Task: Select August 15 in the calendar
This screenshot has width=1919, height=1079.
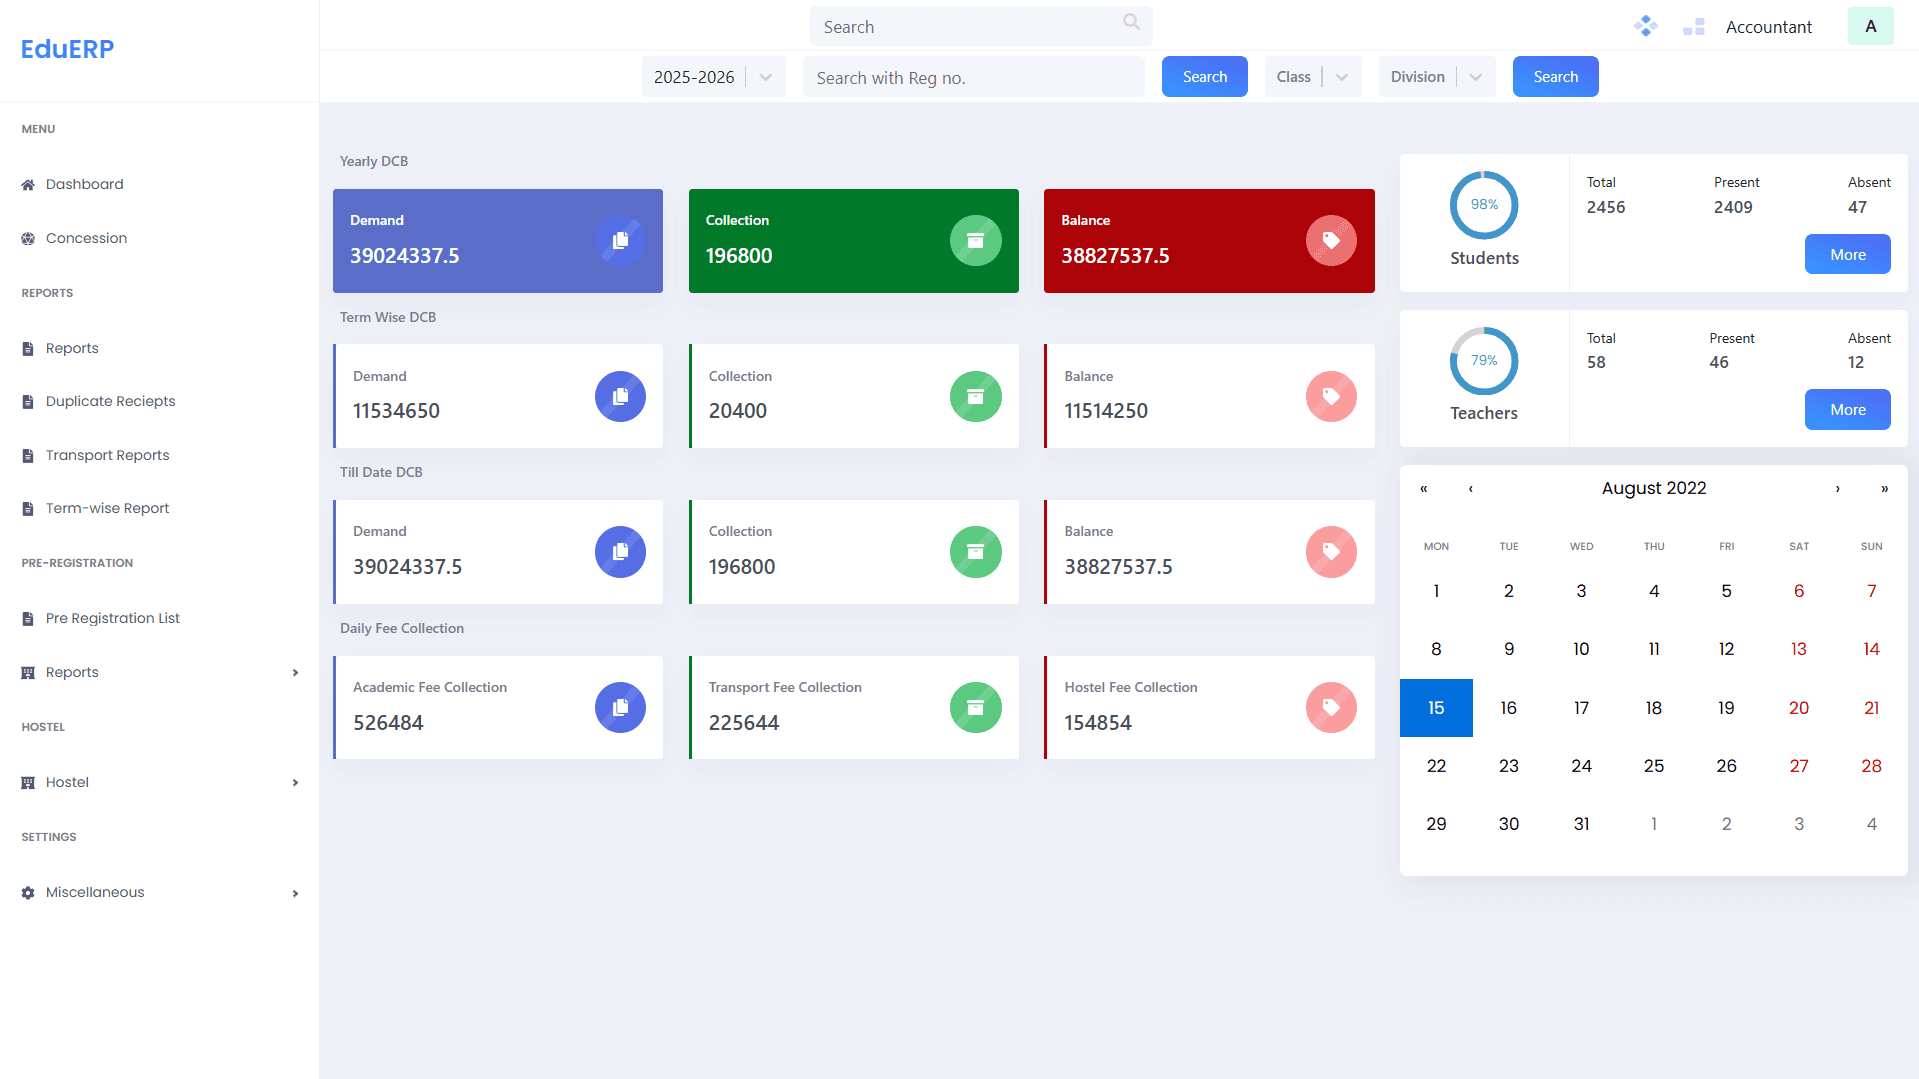Action: click(1436, 707)
